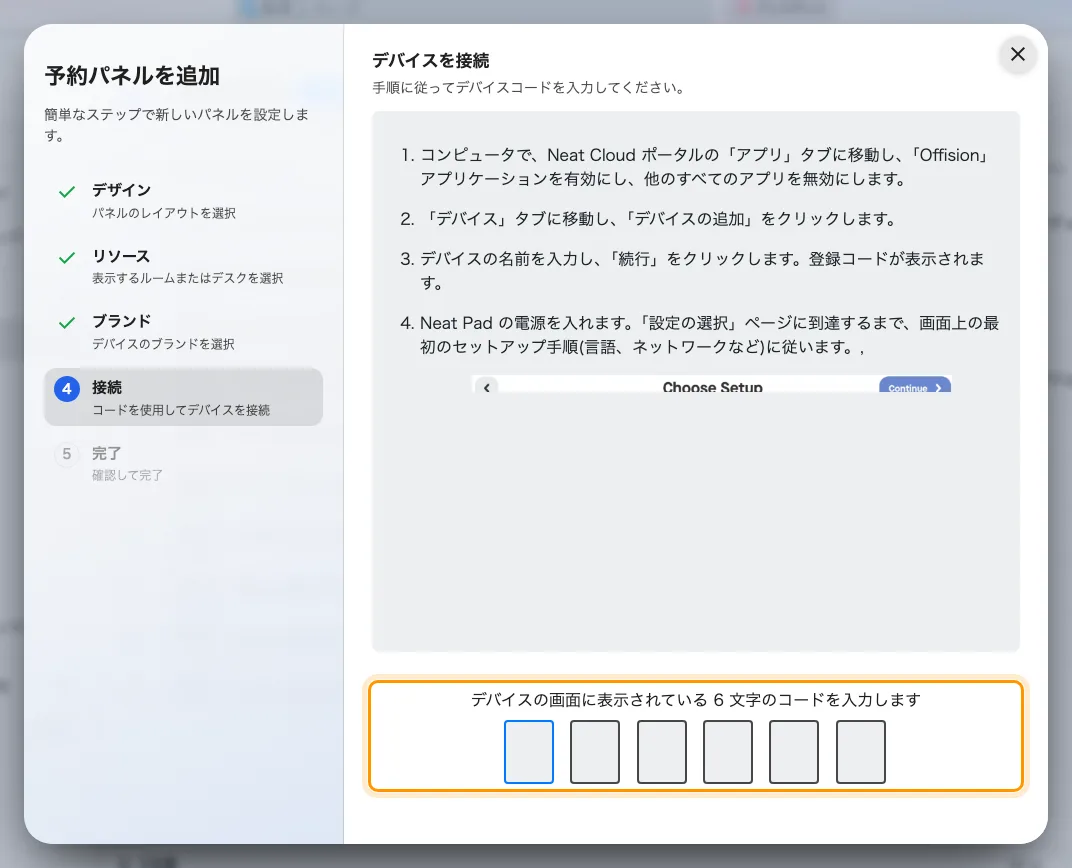Click the green checkmark next to デザイン
1072x868 pixels.
pyautogui.click(x=66, y=192)
